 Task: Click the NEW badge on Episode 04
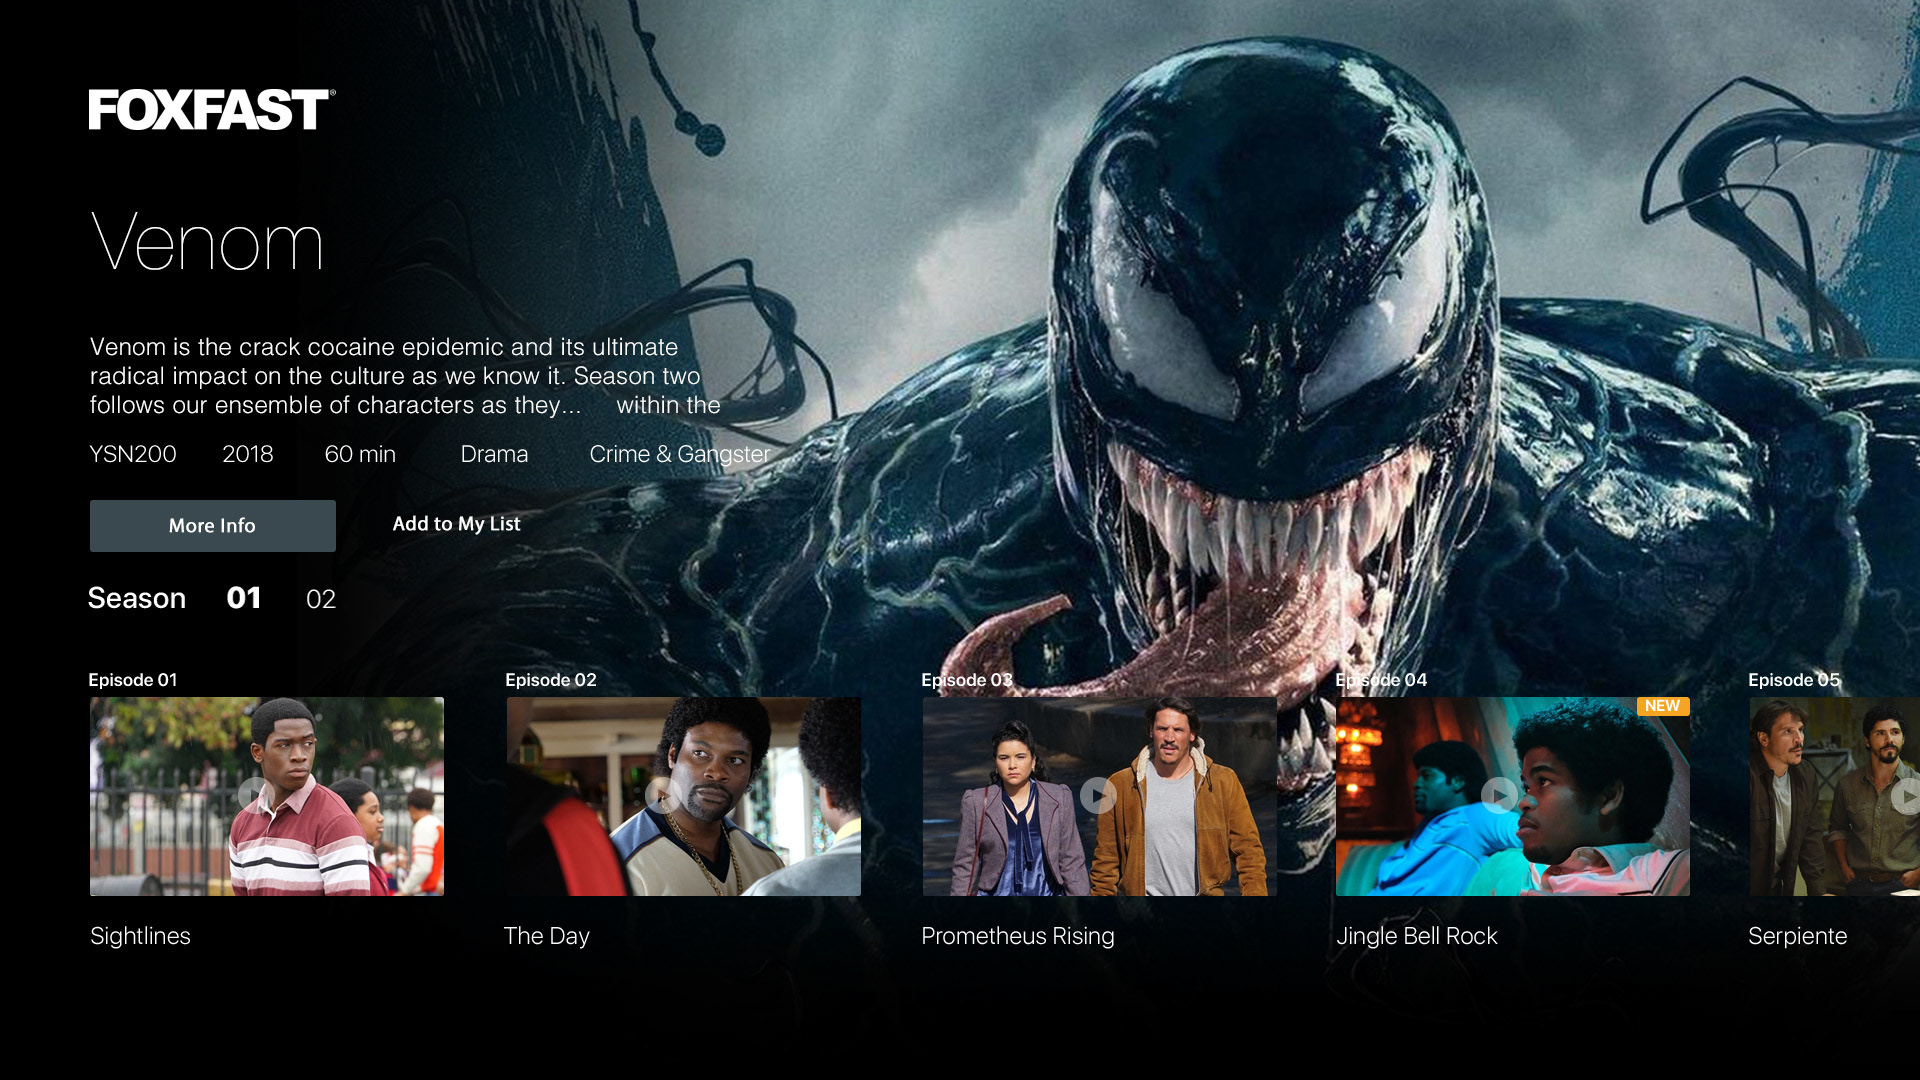tap(1662, 706)
